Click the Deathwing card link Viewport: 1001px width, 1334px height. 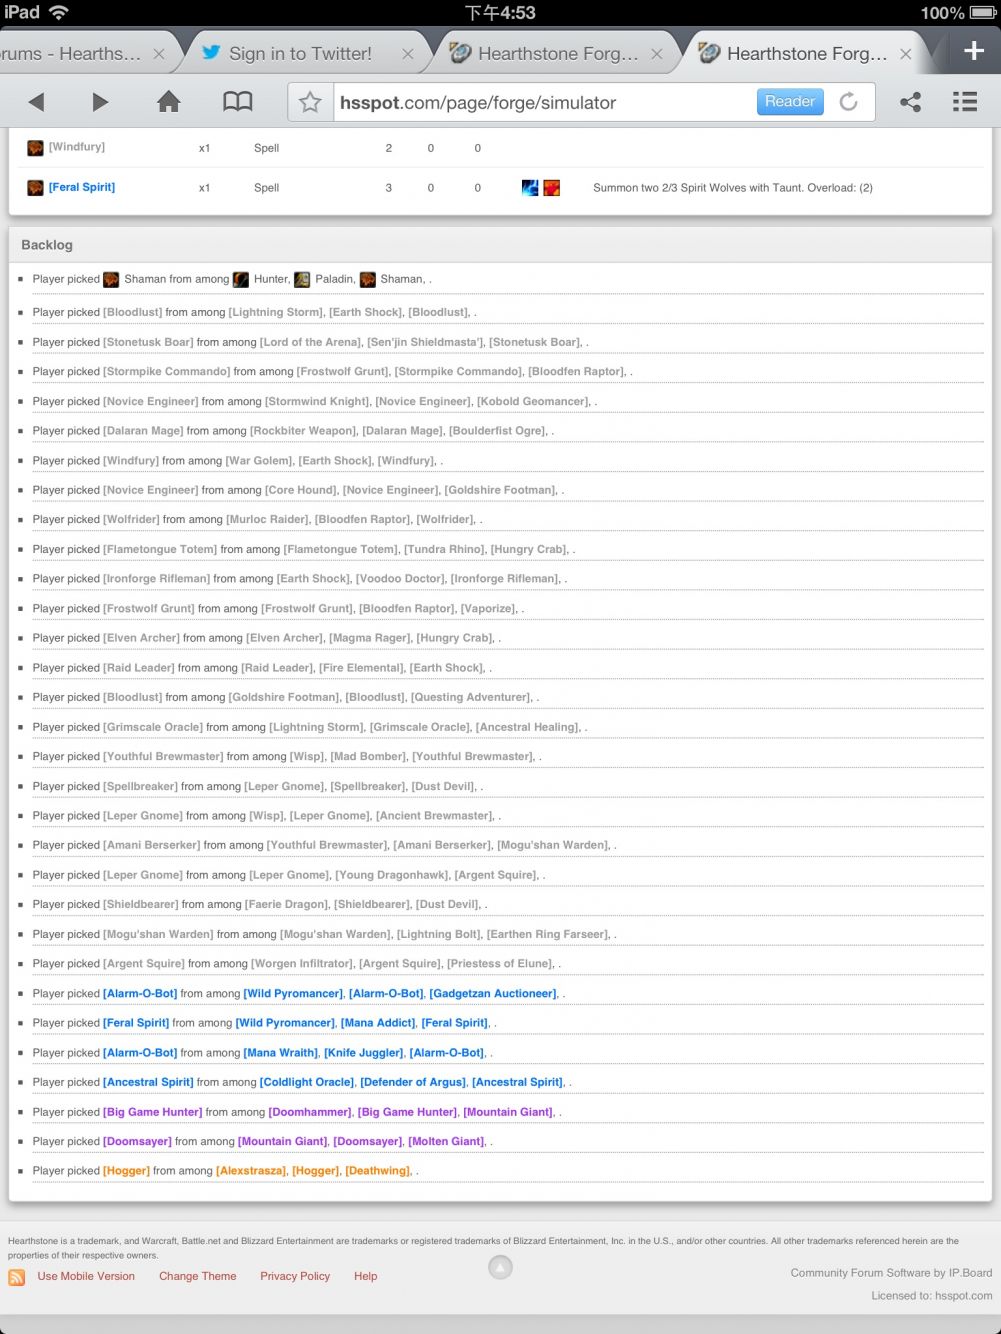(378, 1171)
